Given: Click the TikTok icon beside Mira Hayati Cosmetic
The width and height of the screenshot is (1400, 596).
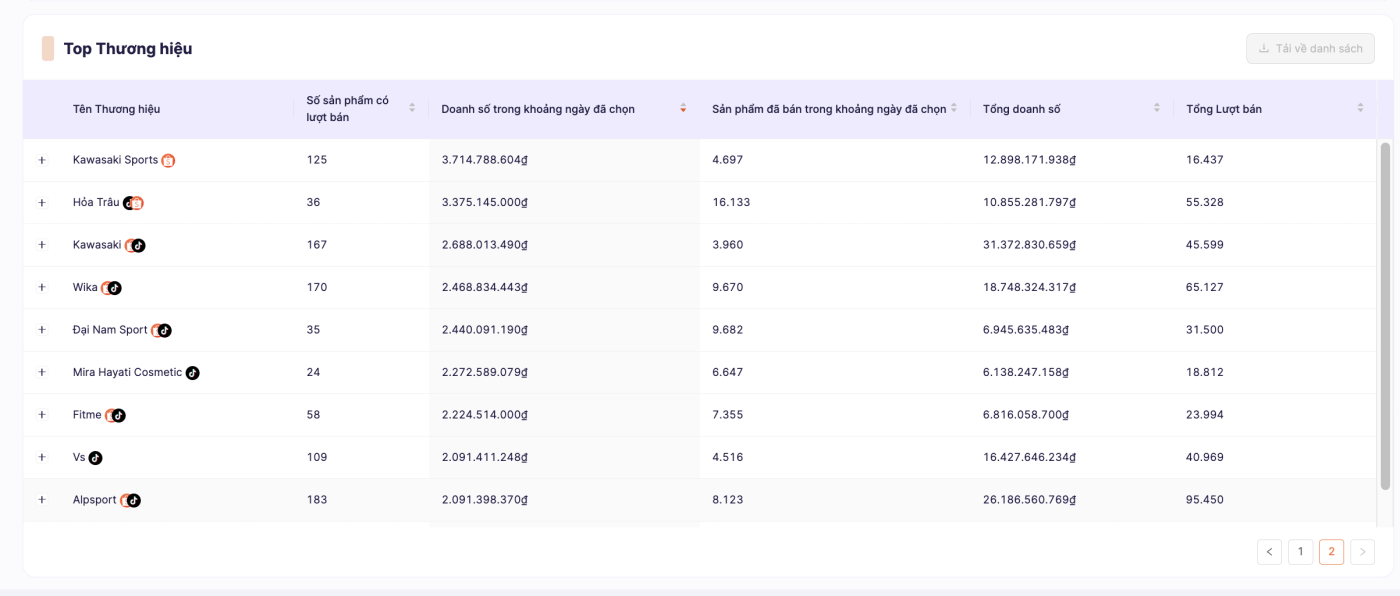Looking at the screenshot, I should point(193,373).
